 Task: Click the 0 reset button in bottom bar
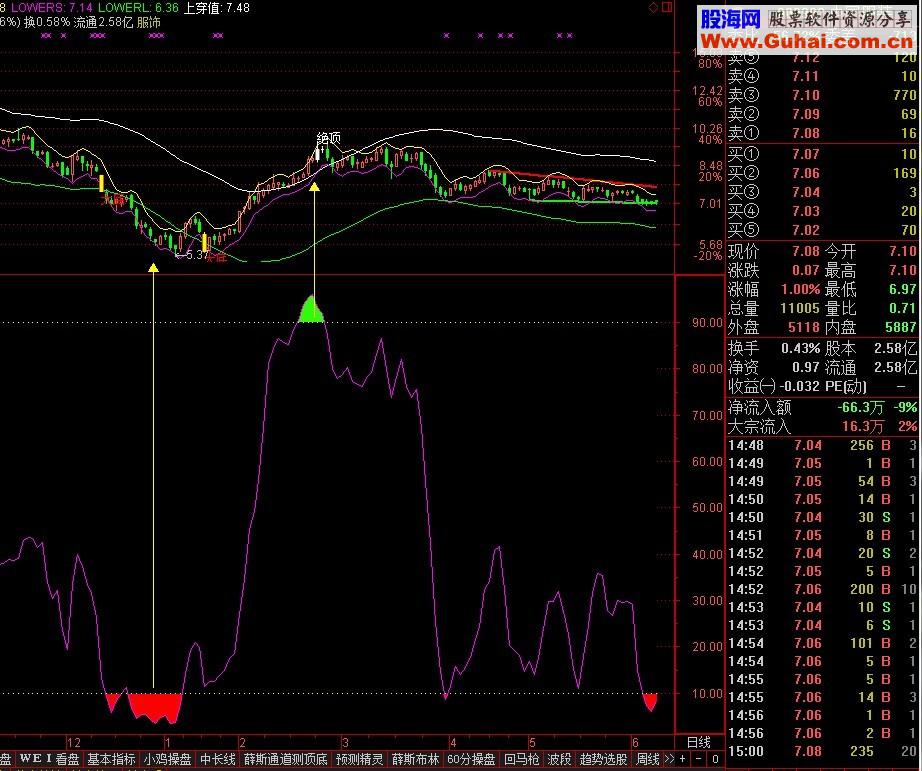(715, 759)
